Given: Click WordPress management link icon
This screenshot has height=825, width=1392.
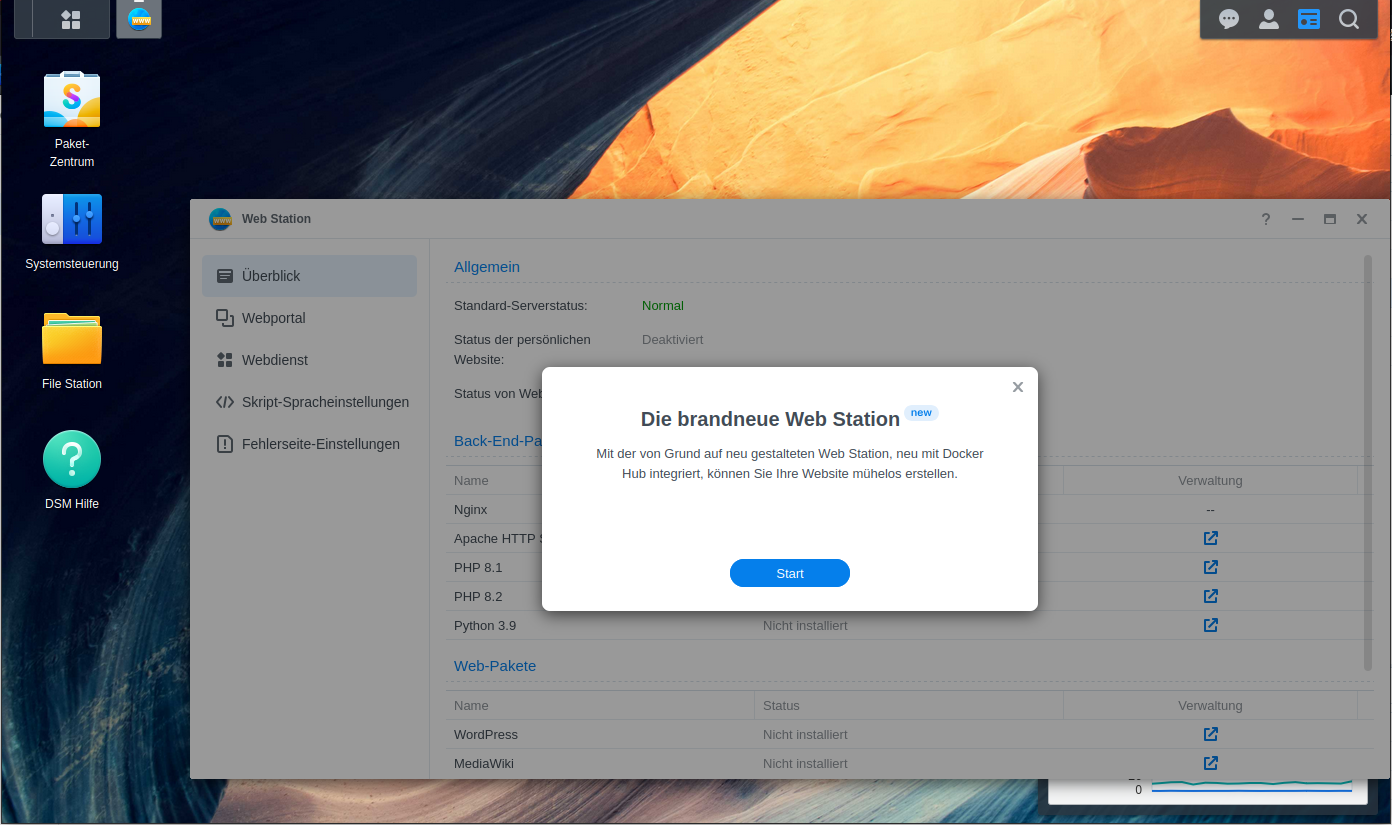Looking at the screenshot, I should [1210, 734].
